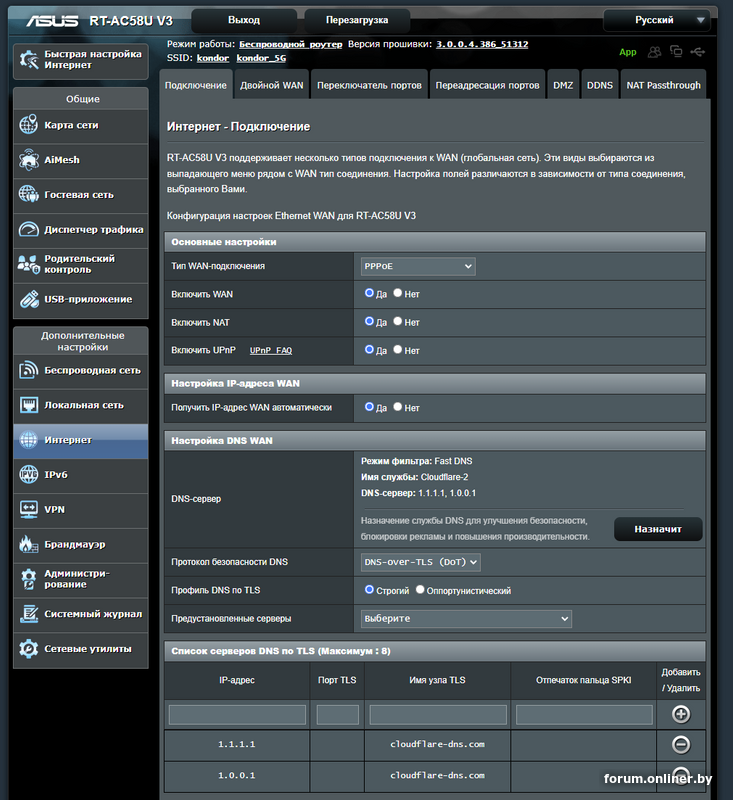
Task: Click the Карта сети globe icon
Action: pyautogui.click(x=29, y=124)
